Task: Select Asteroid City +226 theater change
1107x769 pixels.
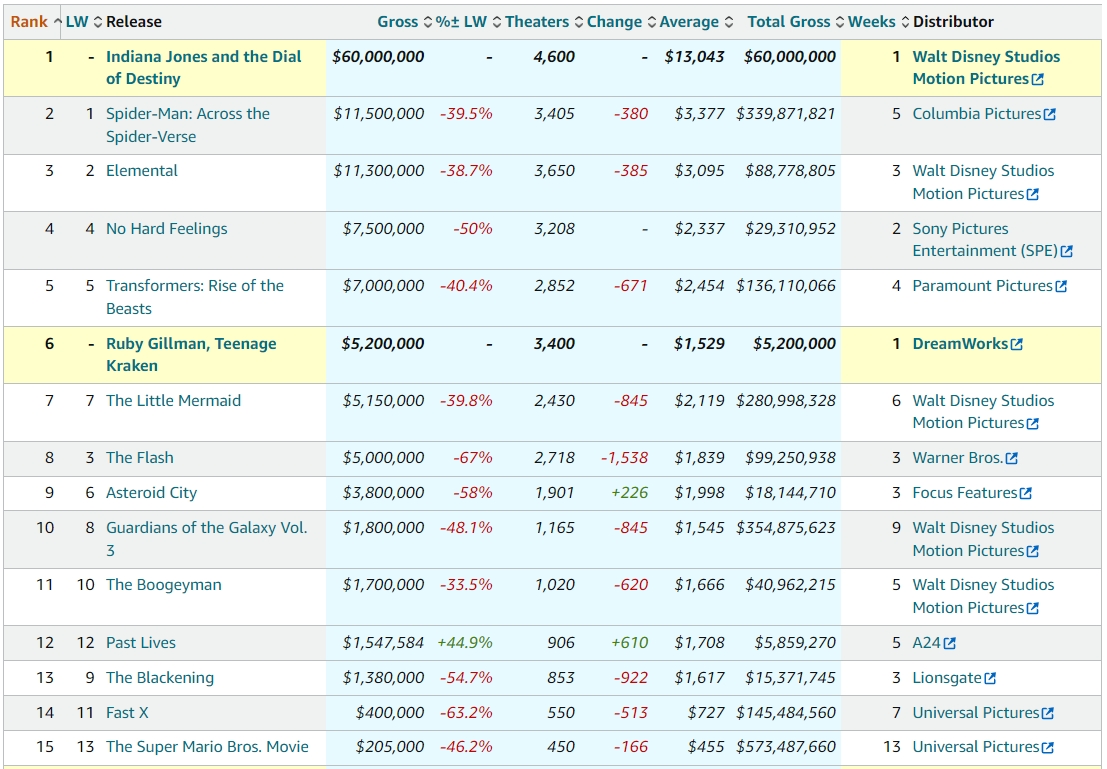Action: 630,493
